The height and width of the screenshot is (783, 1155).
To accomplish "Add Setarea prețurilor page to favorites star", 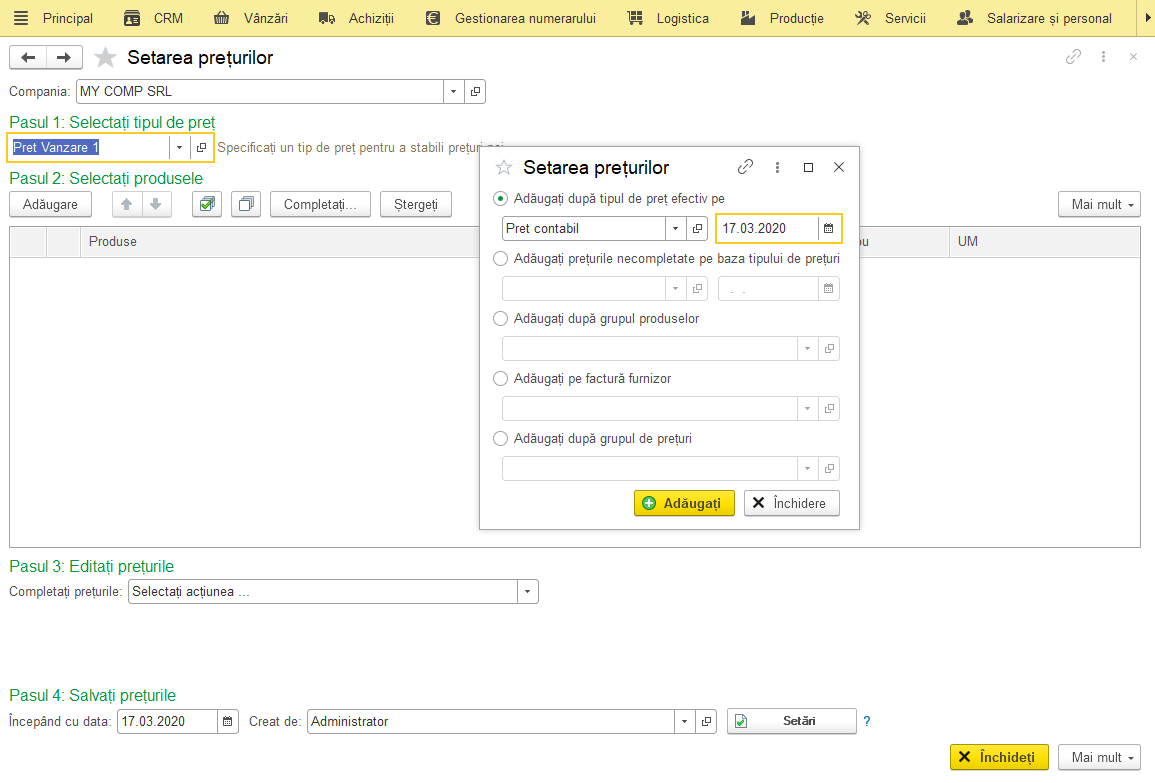I will coord(105,57).
